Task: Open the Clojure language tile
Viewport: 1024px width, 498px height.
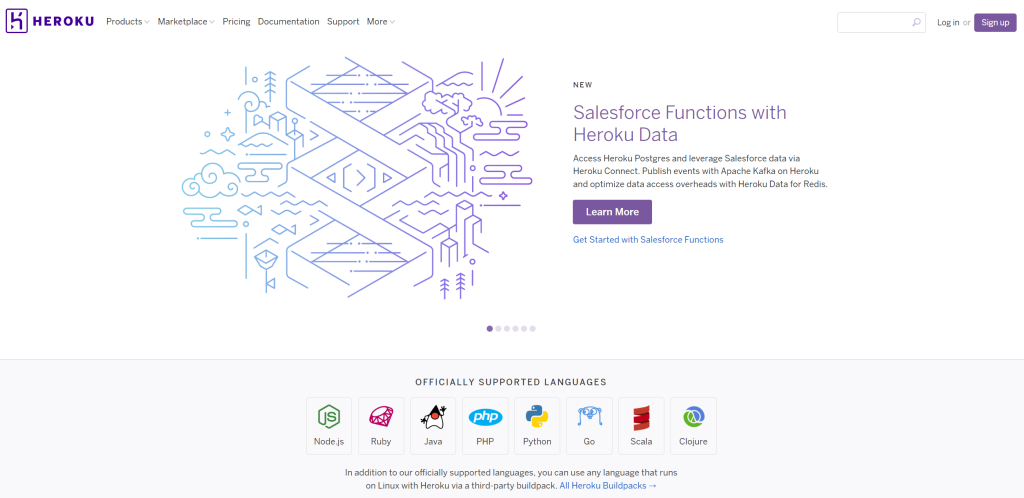Action: (x=693, y=425)
